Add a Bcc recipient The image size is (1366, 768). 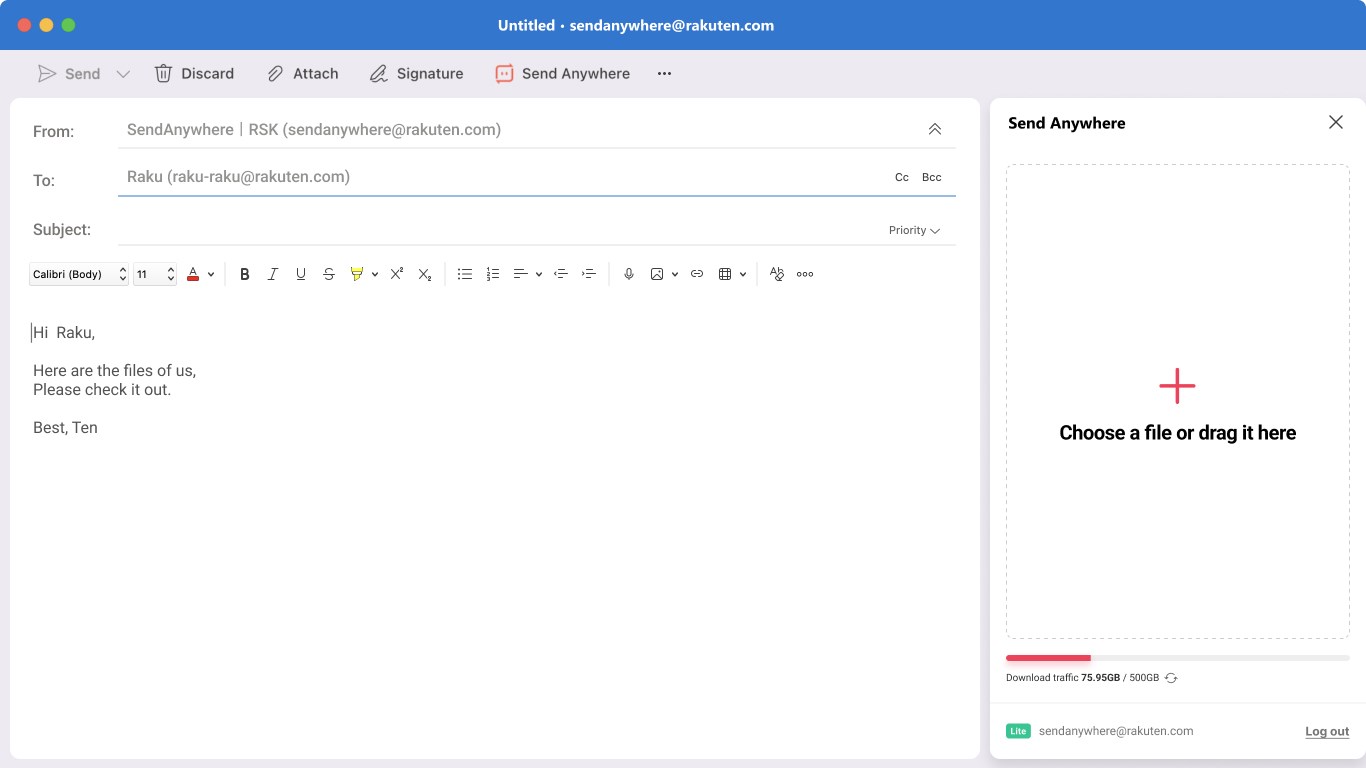932,177
